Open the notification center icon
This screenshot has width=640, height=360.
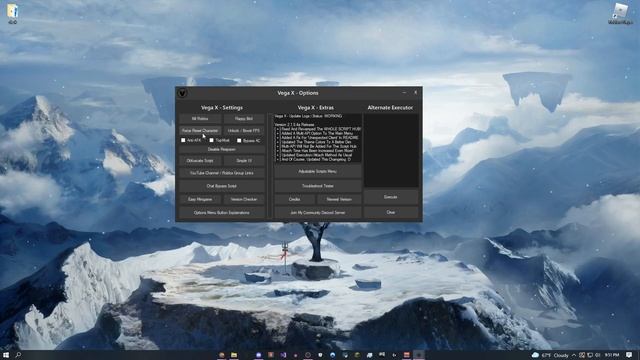coord(629,355)
